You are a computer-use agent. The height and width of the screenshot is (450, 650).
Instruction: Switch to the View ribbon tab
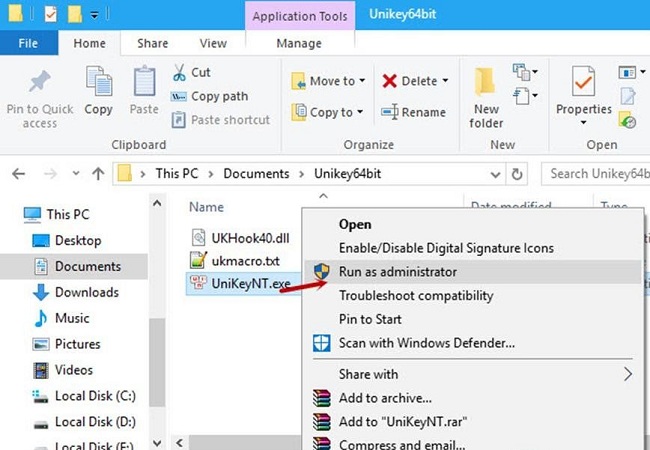[213, 43]
